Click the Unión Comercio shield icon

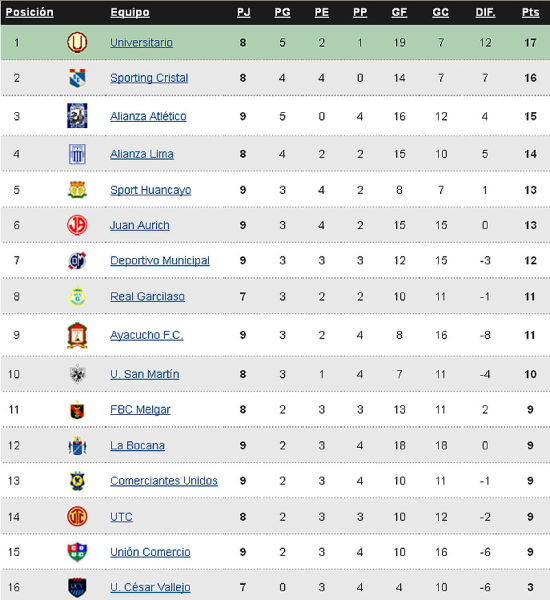[77, 552]
